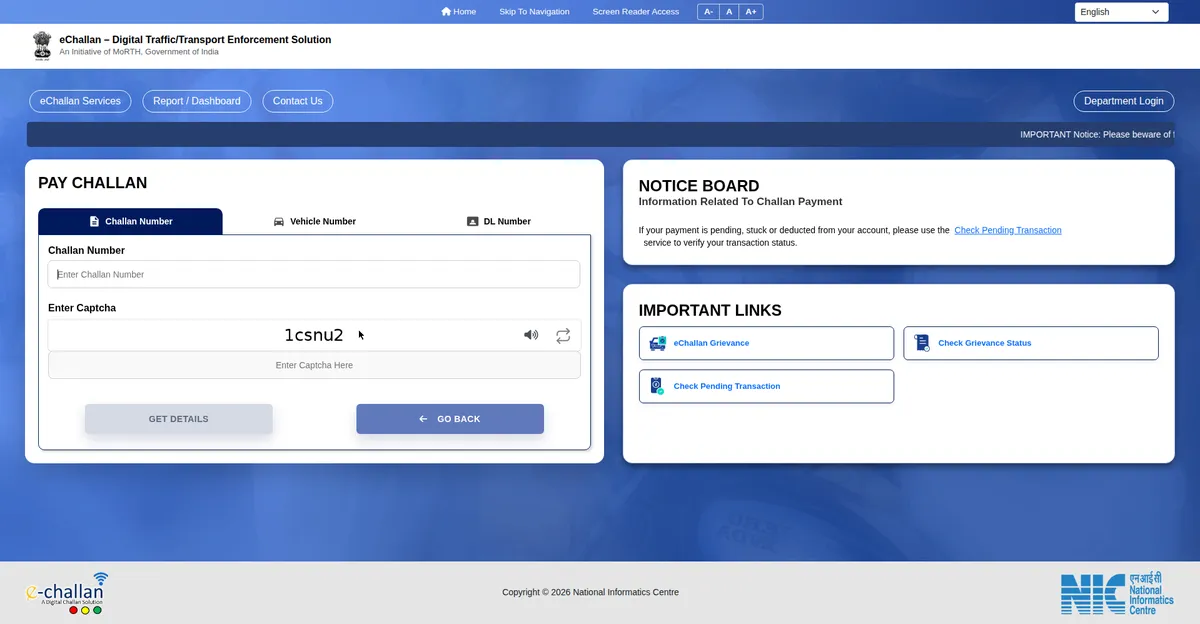Switch to the Challan Number tab

coord(130,221)
